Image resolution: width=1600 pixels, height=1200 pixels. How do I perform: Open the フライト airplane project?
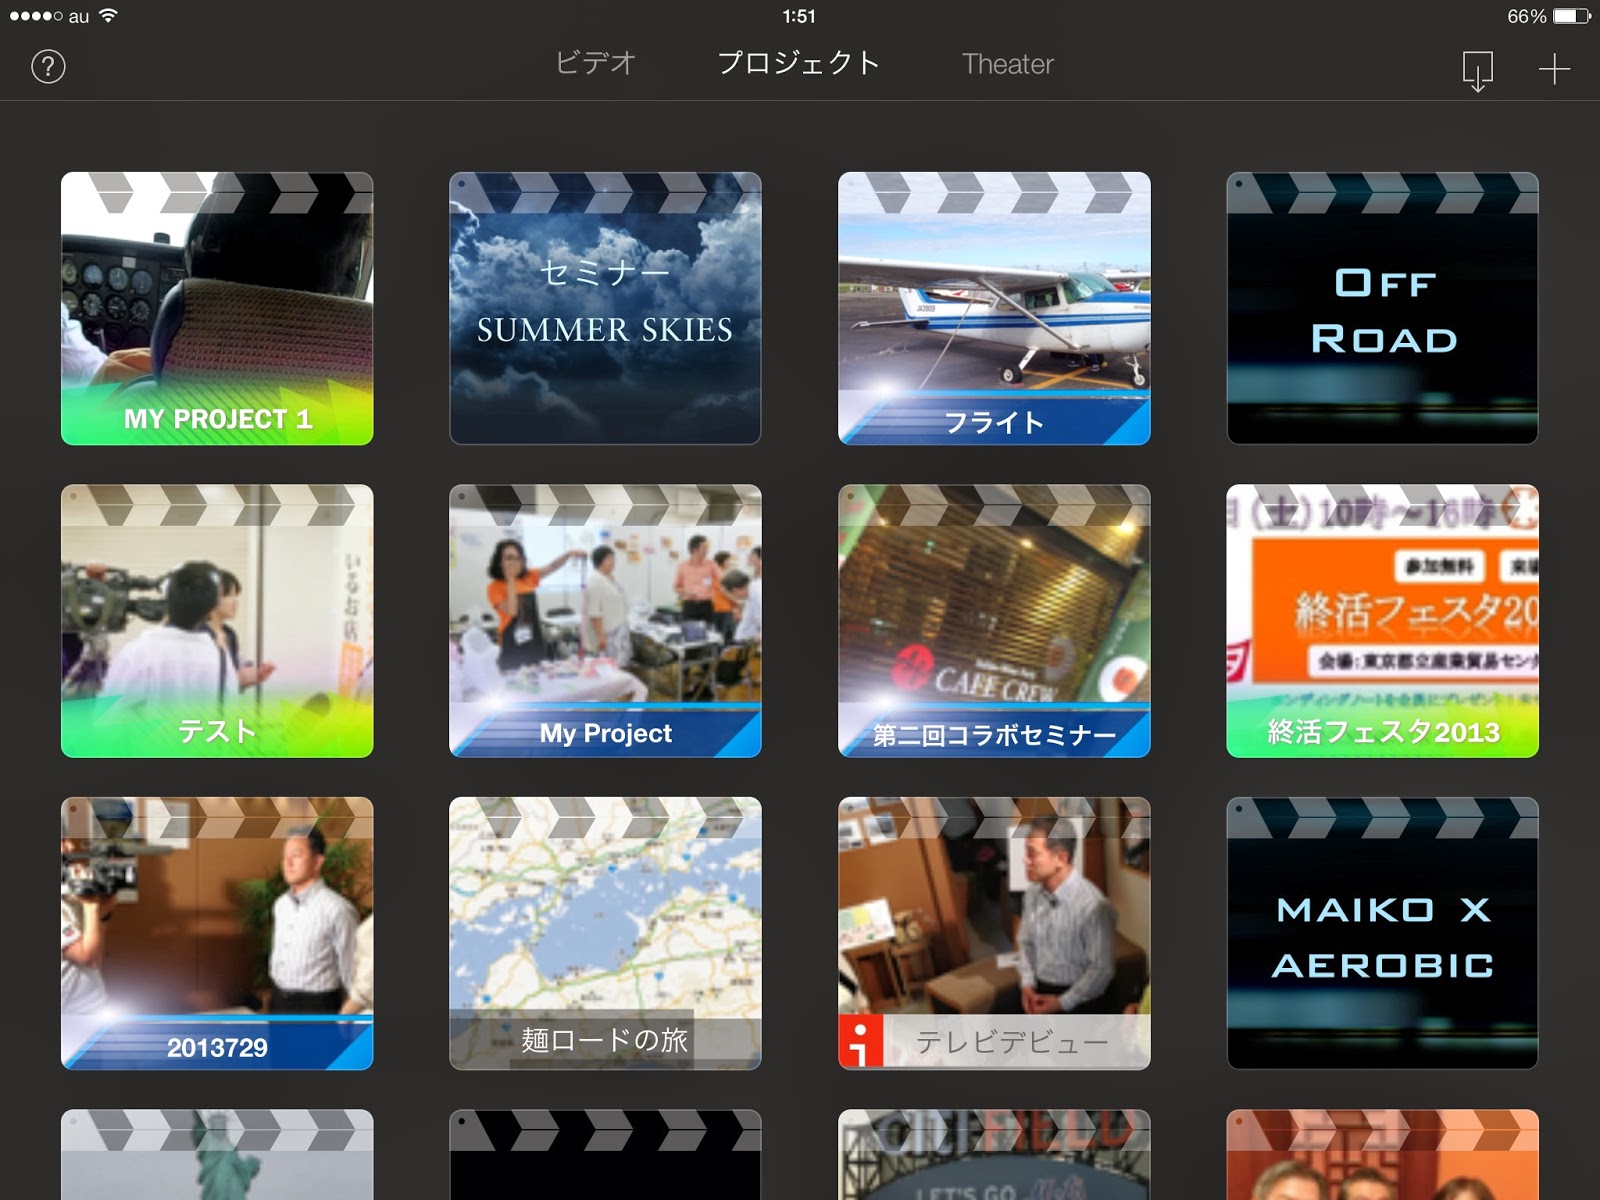(x=994, y=308)
